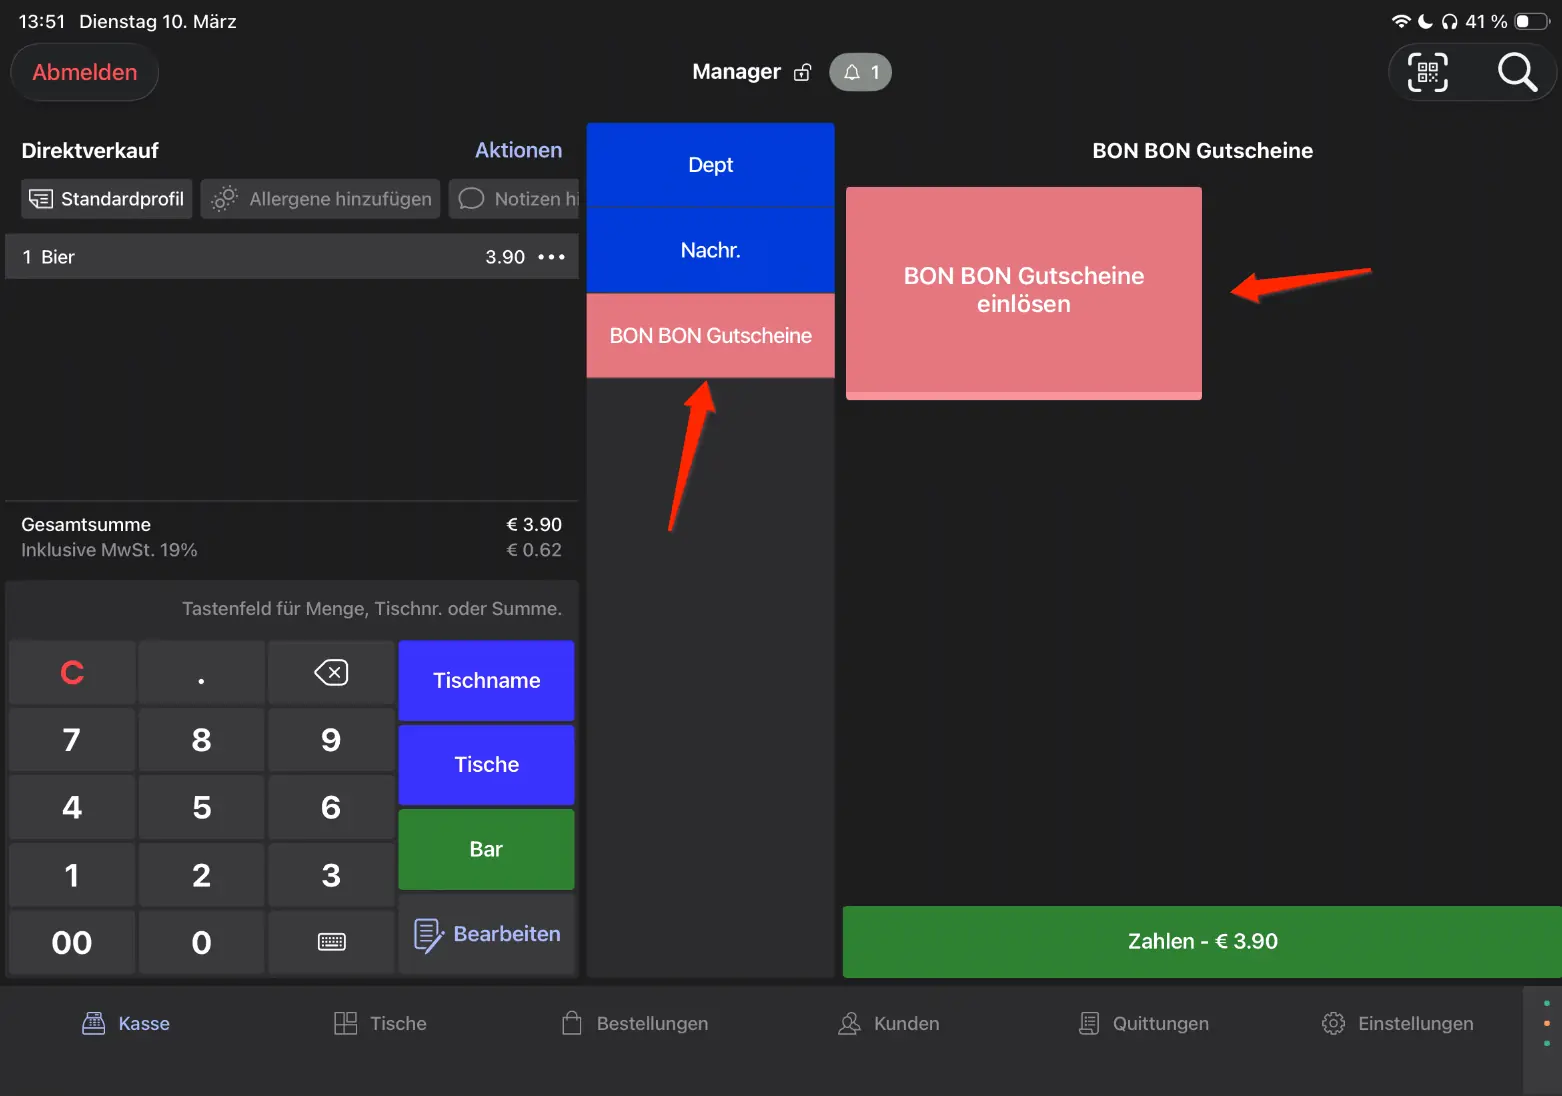Tap the keypad input display field

point(292,608)
